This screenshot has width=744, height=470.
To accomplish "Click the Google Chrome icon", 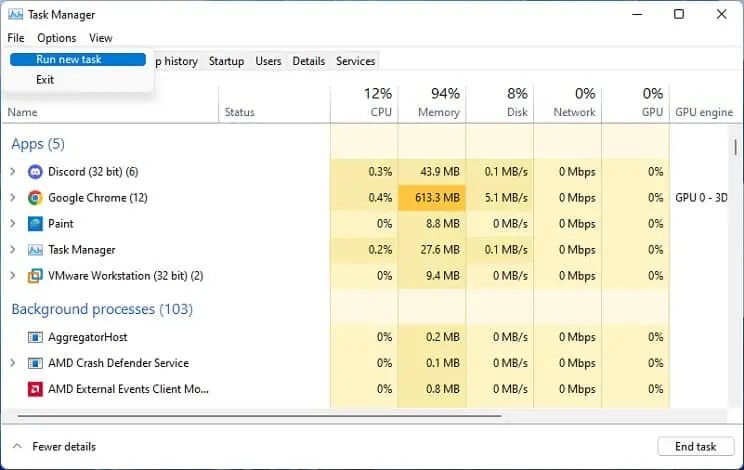I will point(35,198).
